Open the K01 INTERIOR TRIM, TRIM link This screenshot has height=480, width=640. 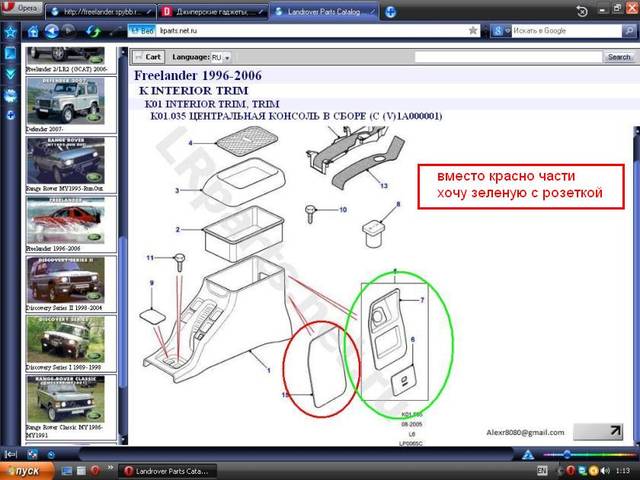click(212, 104)
